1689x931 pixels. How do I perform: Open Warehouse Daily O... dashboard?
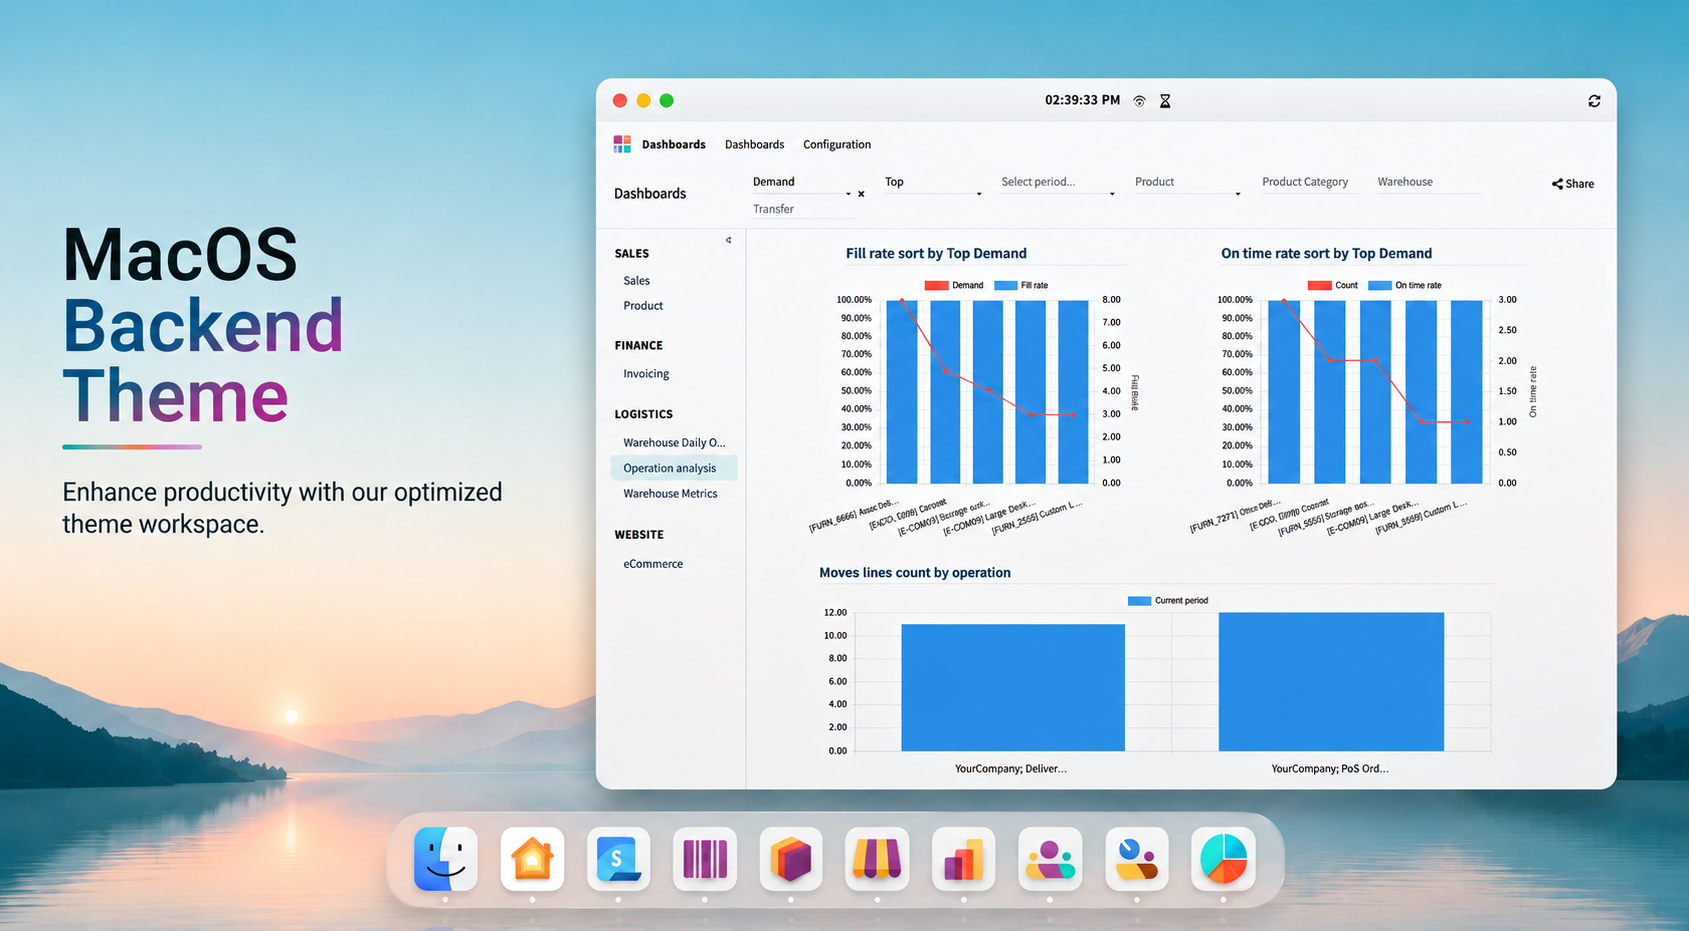click(x=674, y=443)
